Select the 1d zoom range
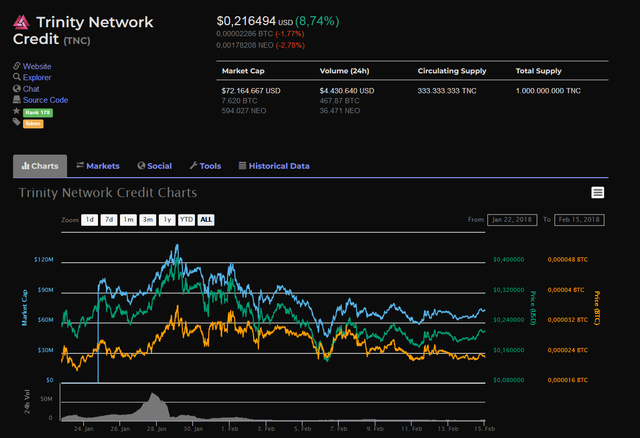 coord(89,220)
